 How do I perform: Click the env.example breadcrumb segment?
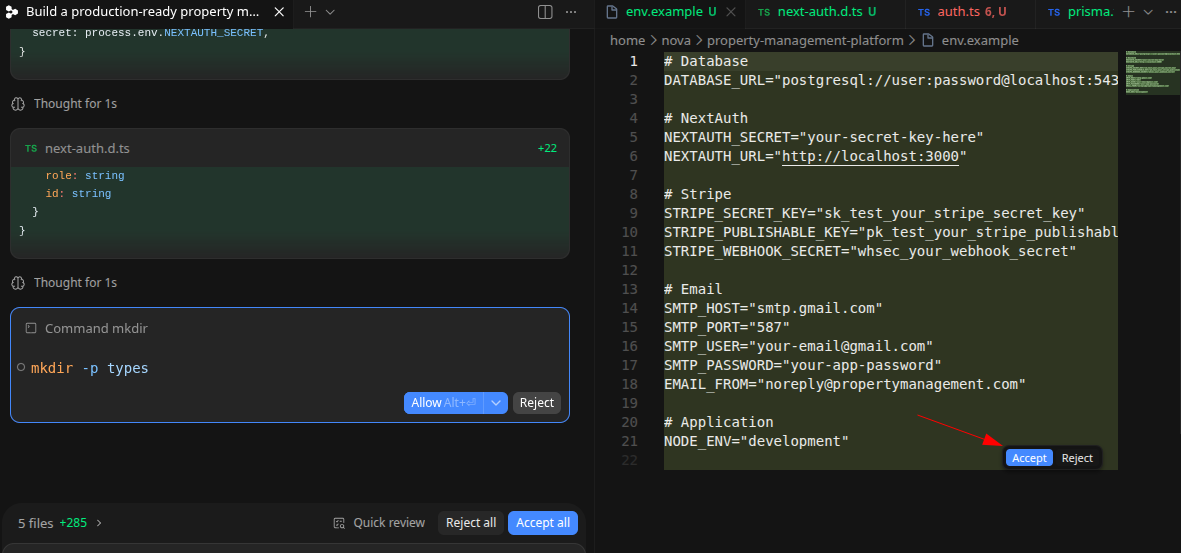tap(980, 41)
